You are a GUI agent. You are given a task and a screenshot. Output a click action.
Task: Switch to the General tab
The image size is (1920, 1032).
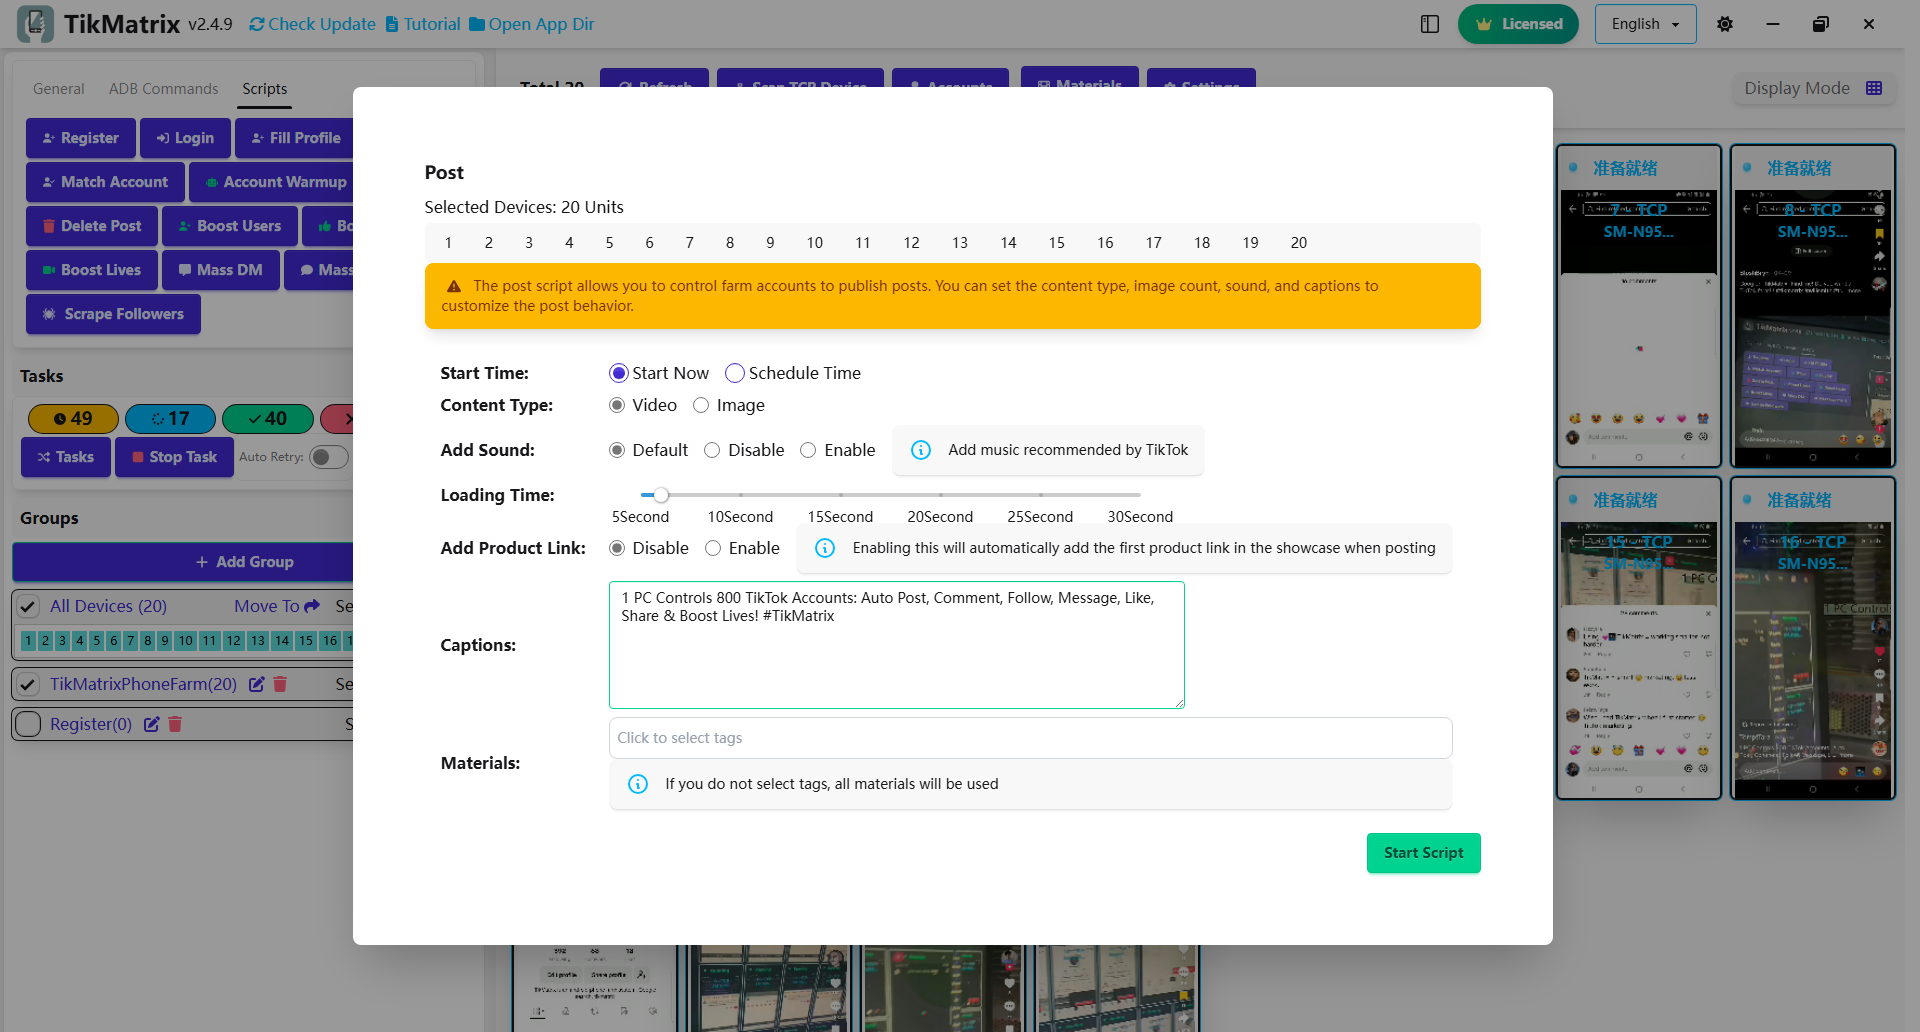[x=59, y=89]
